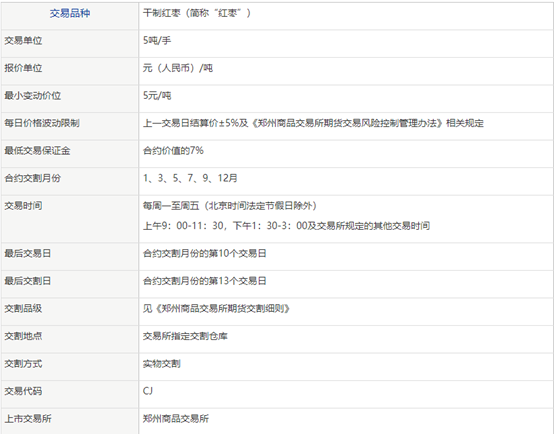Open the 郑州商品交易所期货交易风险控制管理办法 reference text
The image size is (554, 434).
348,123
